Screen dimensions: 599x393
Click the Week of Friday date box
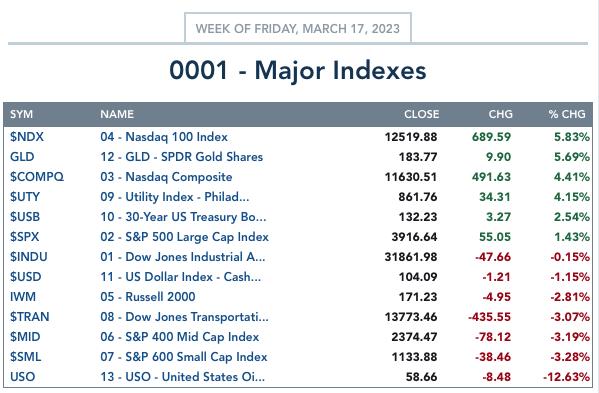(x=298, y=28)
